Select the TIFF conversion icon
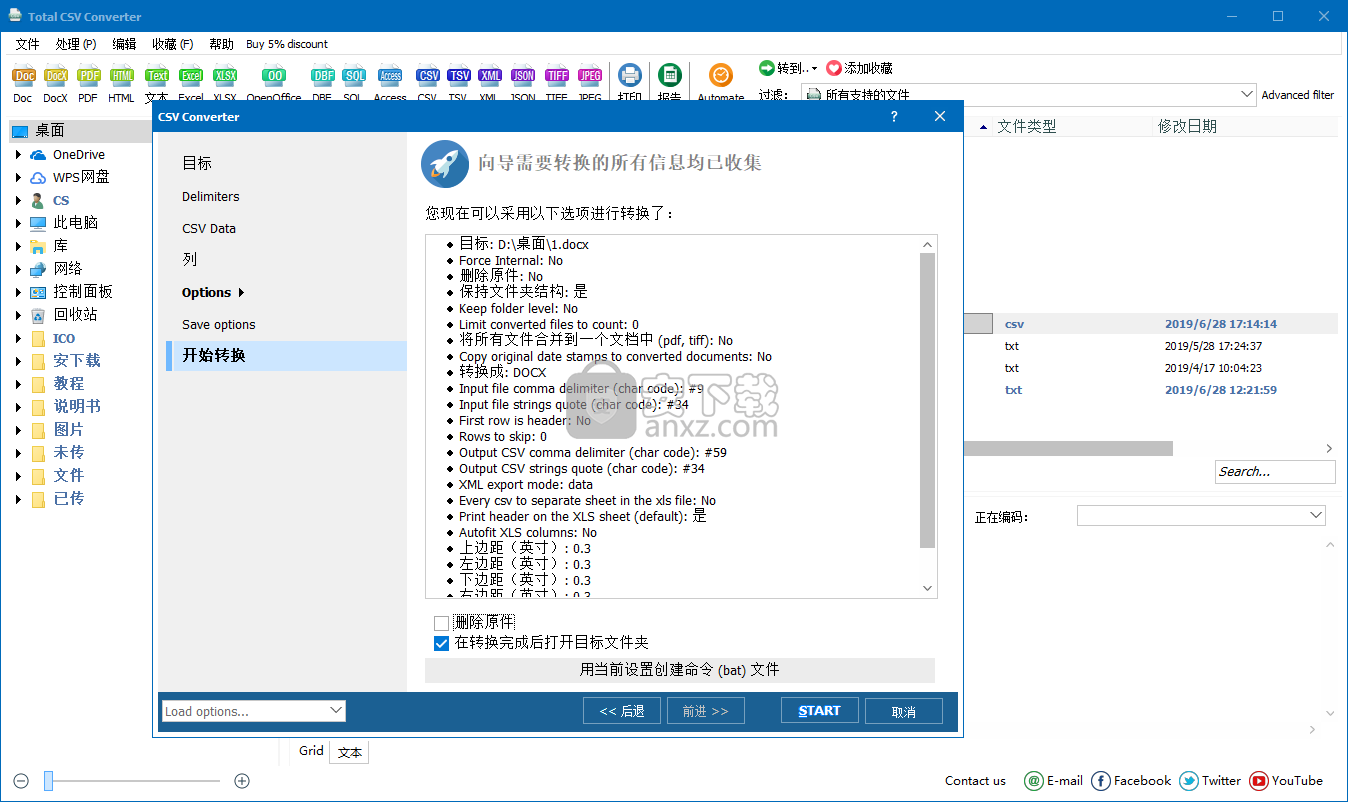 coord(557,75)
